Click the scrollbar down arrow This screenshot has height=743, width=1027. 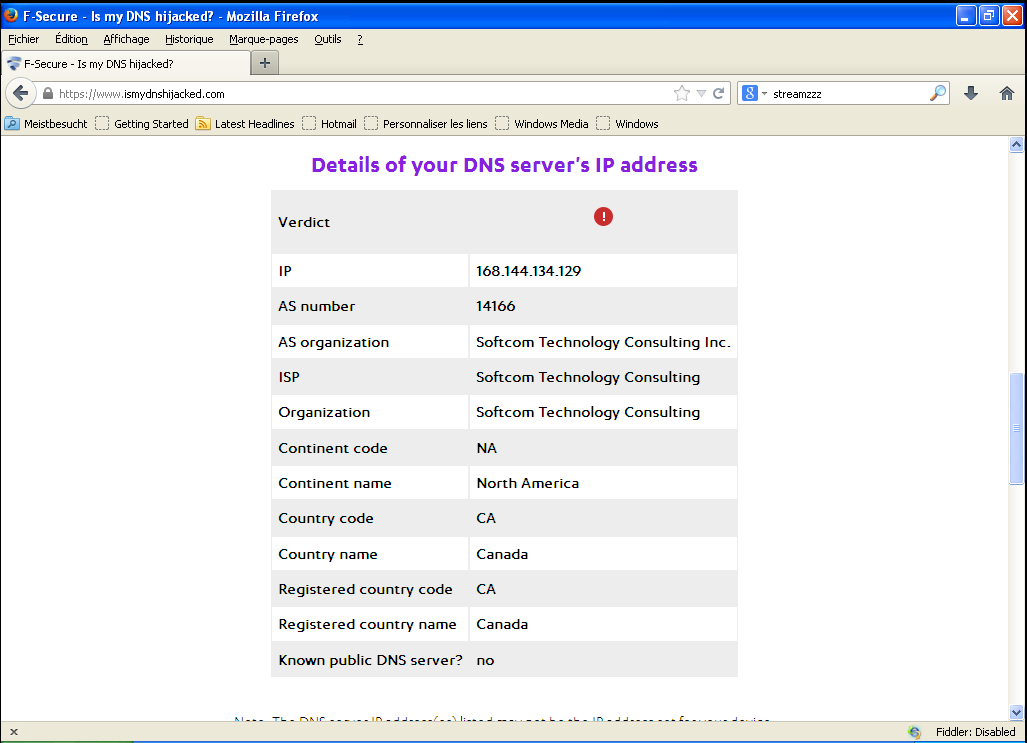1016,712
